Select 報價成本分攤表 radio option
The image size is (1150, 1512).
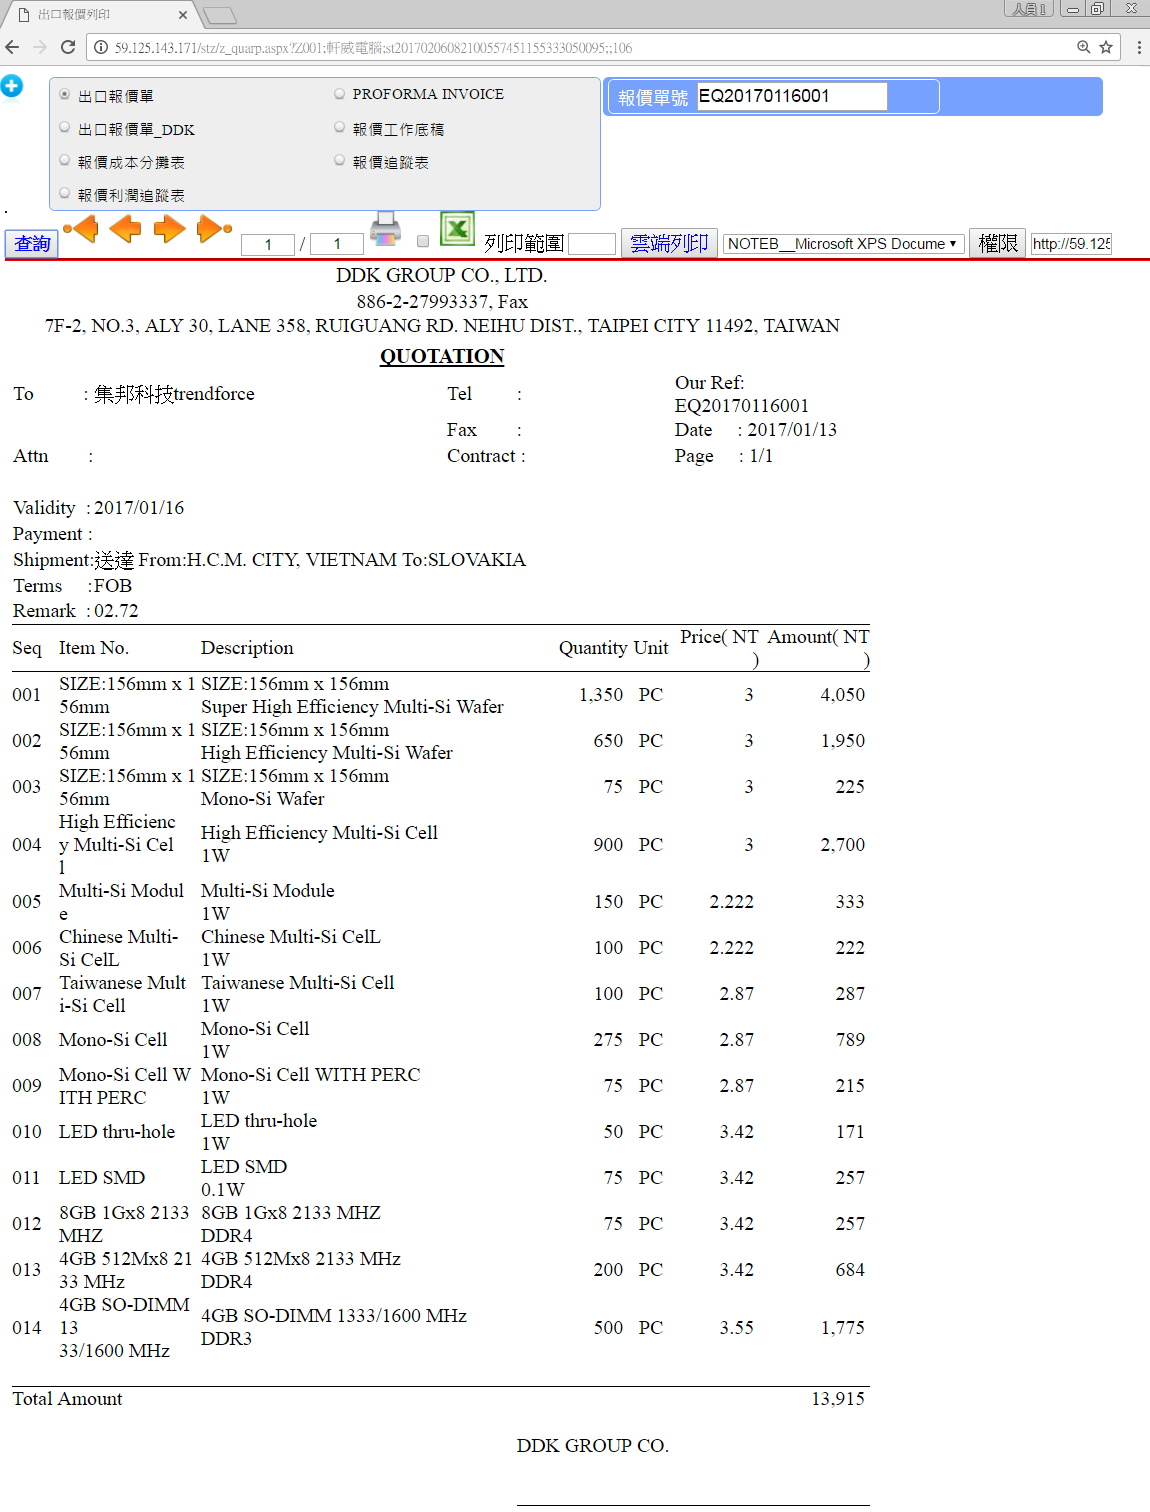tap(65, 160)
